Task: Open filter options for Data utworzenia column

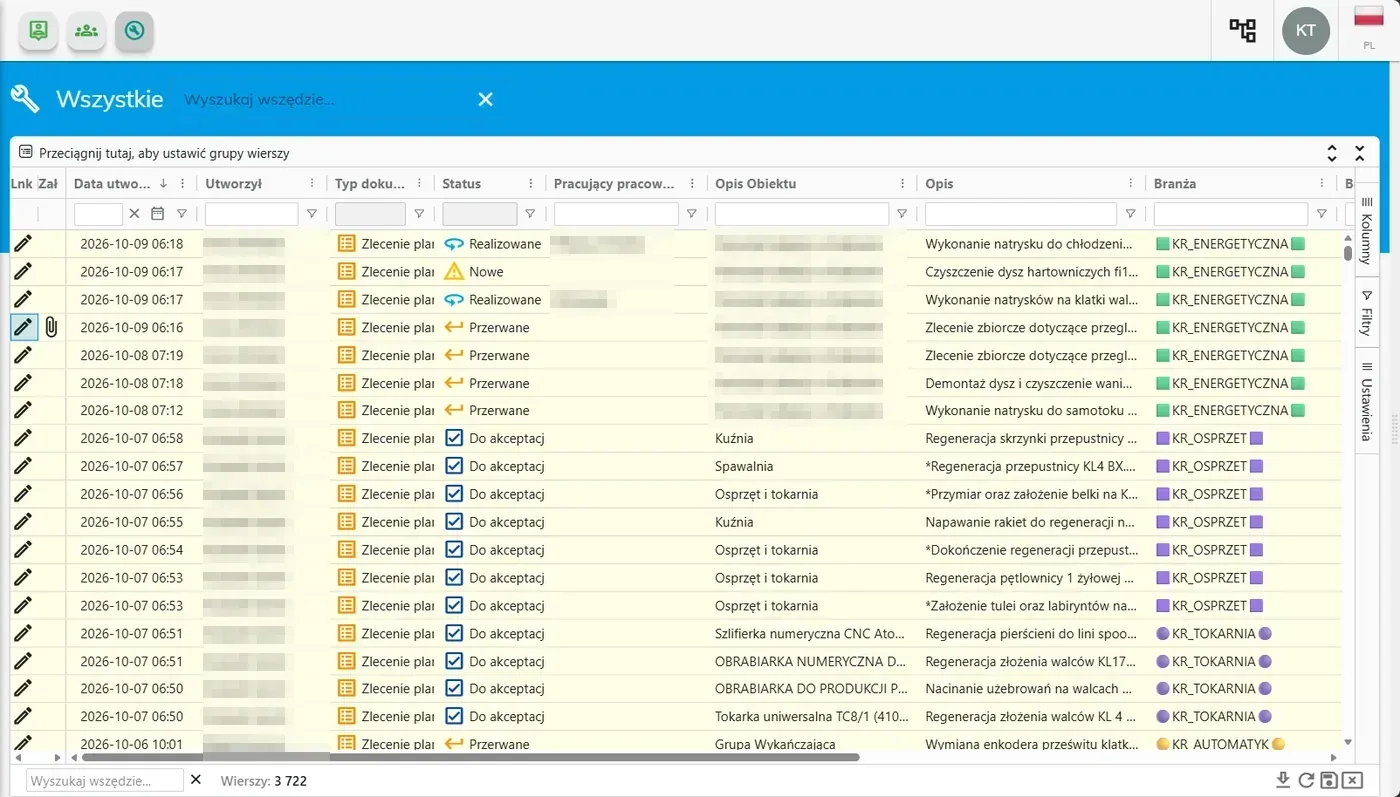Action: [x=182, y=214]
